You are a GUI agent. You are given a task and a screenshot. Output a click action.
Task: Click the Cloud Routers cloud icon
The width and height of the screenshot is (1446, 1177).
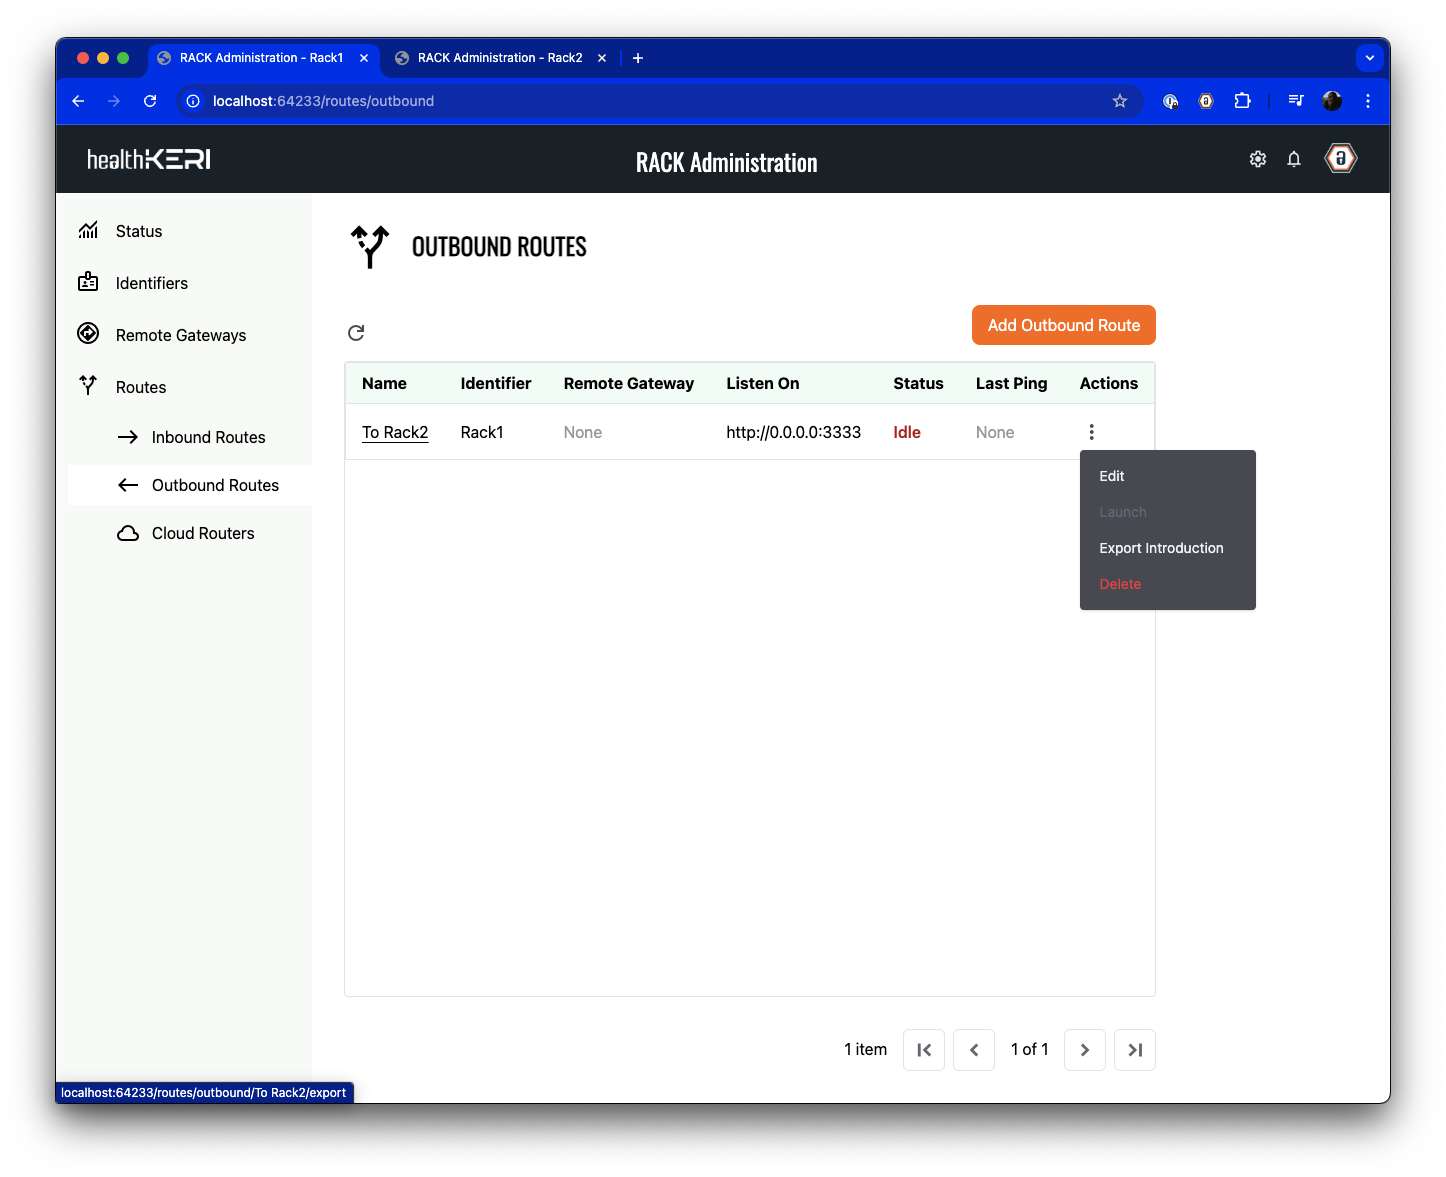point(128,533)
